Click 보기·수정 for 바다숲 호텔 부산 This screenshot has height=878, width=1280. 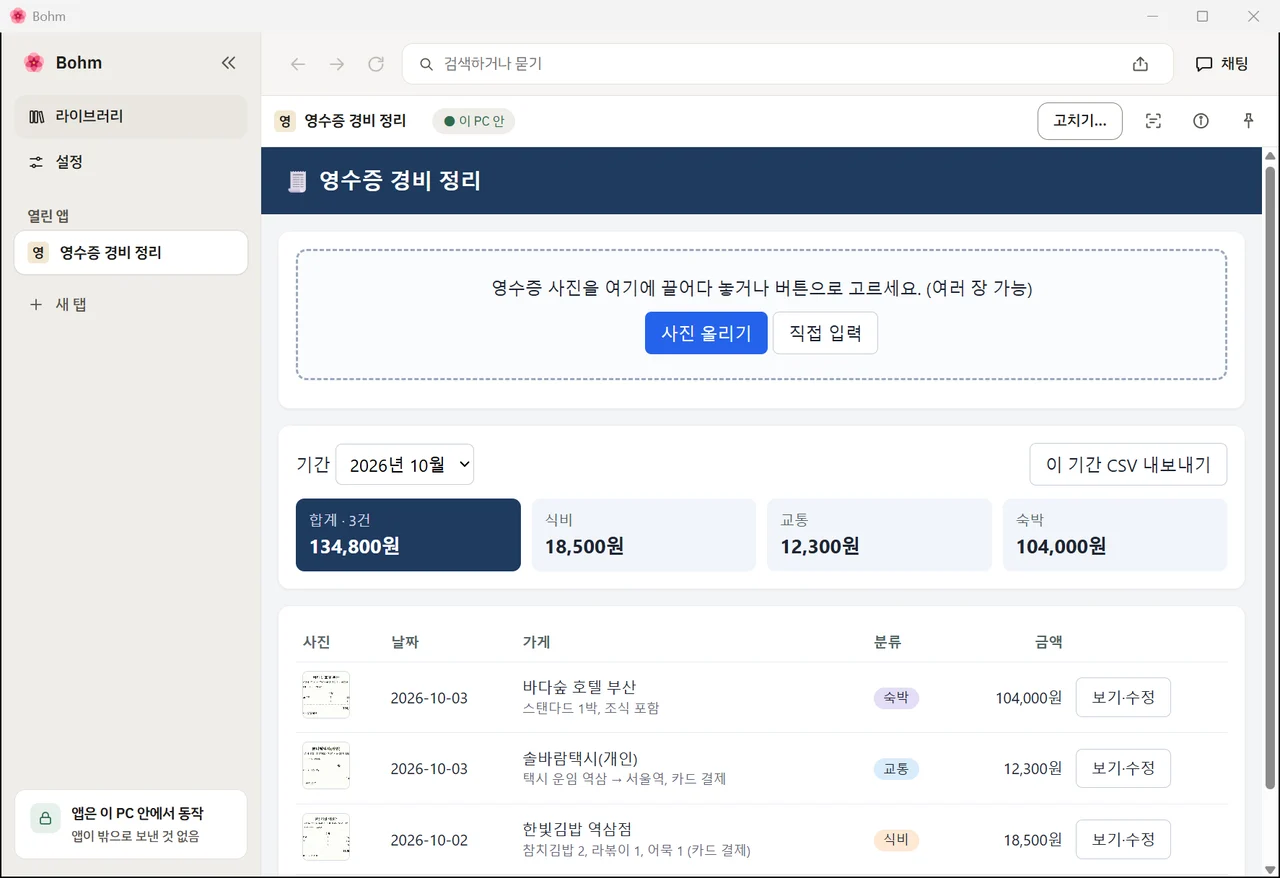[1123, 698]
